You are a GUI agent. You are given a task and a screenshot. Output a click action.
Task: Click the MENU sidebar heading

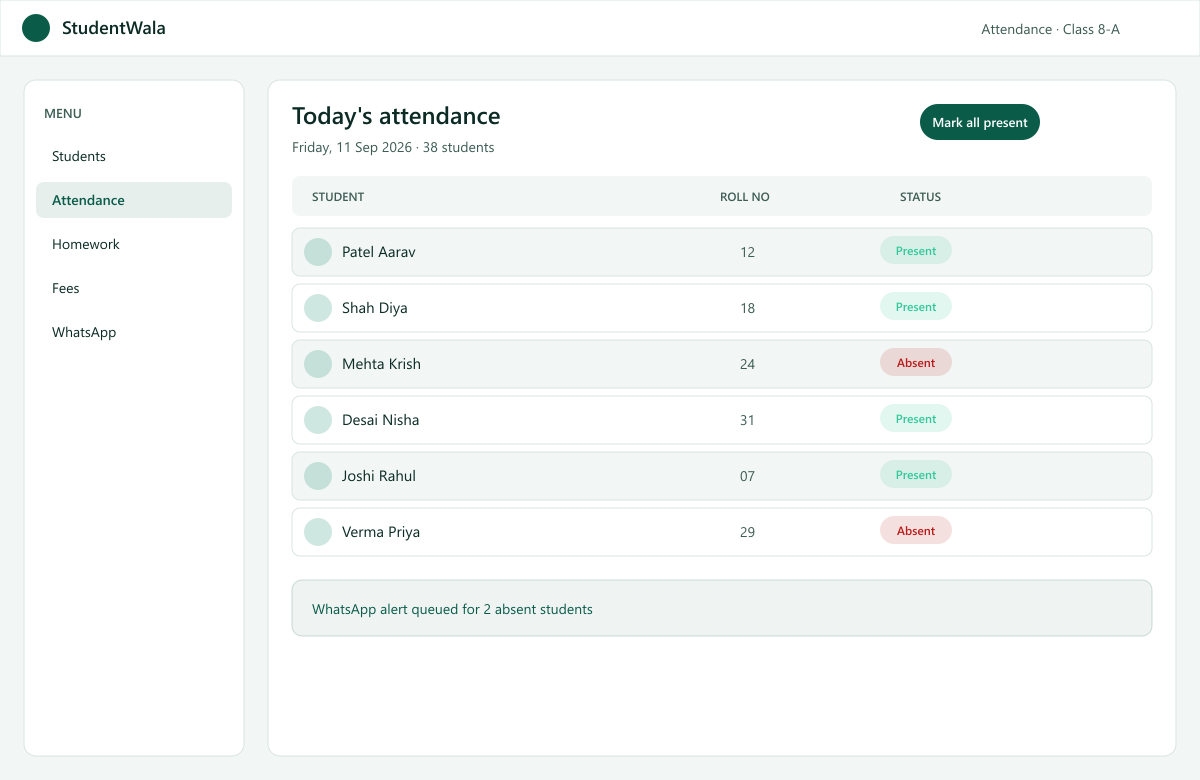(63, 114)
